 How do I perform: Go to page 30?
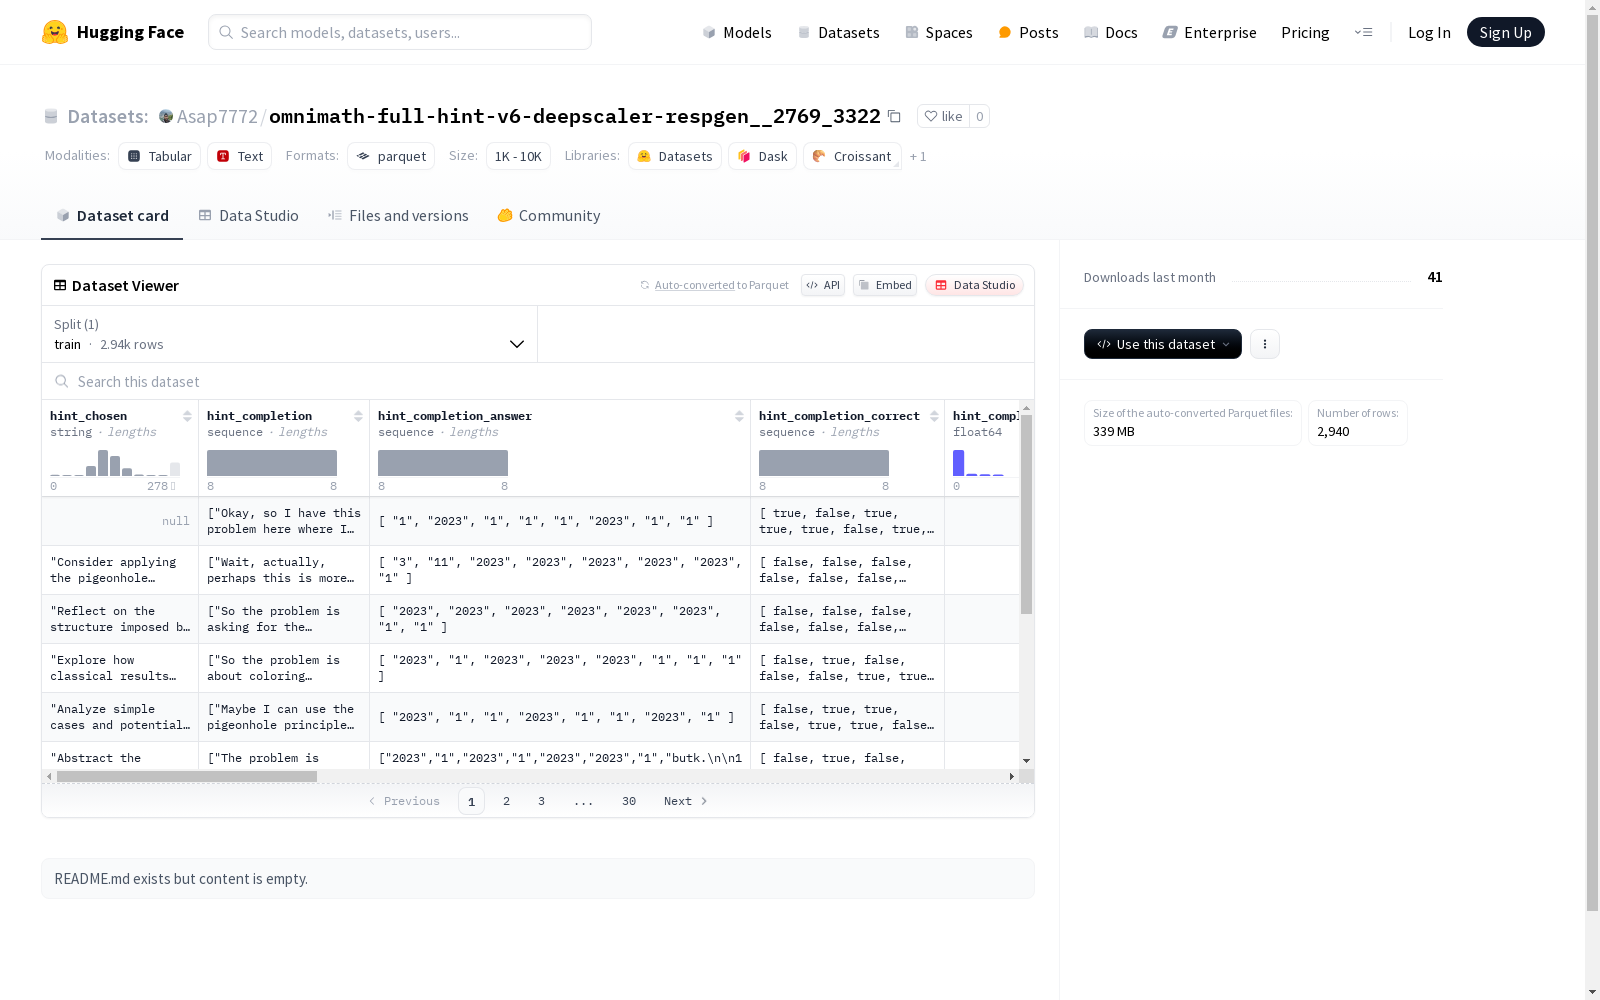(629, 801)
